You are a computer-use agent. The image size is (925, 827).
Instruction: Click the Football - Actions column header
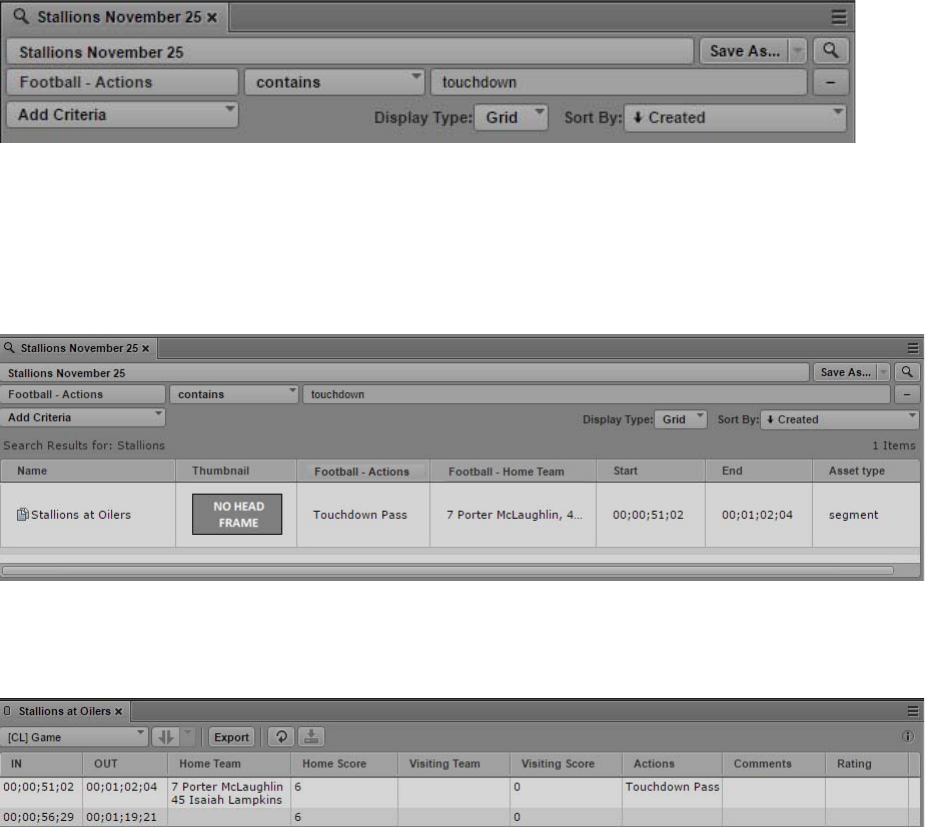363,471
